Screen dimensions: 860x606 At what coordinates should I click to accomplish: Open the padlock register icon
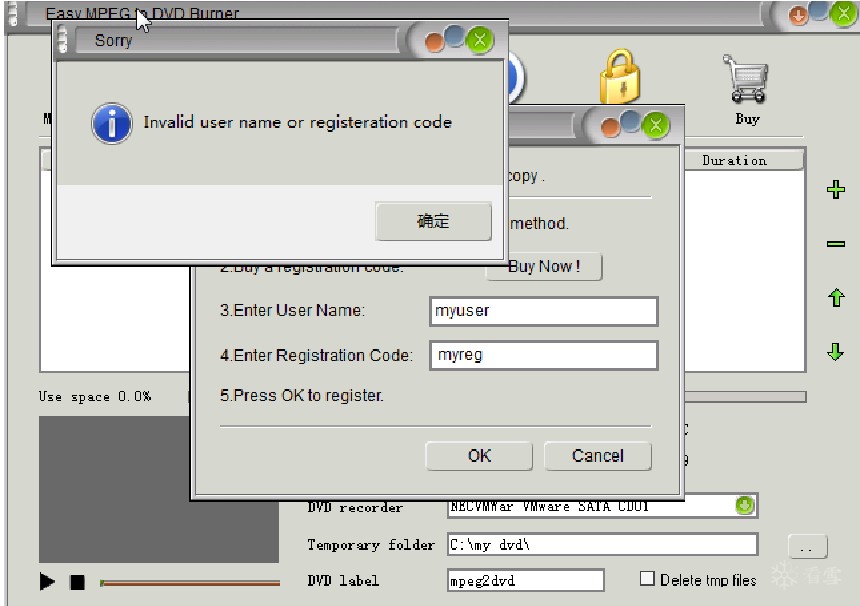620,77
